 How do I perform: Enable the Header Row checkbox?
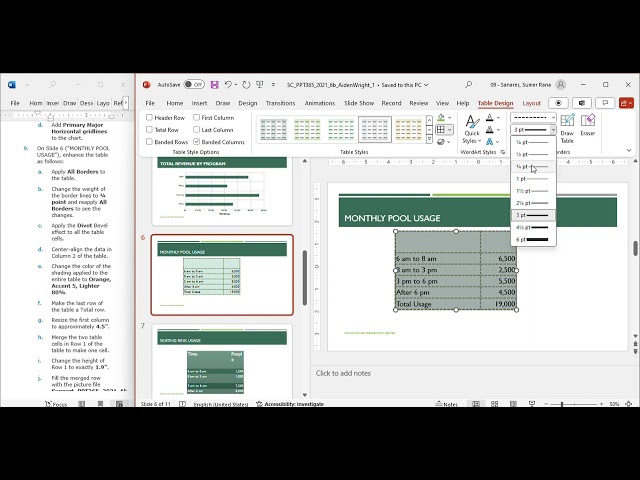149,118
